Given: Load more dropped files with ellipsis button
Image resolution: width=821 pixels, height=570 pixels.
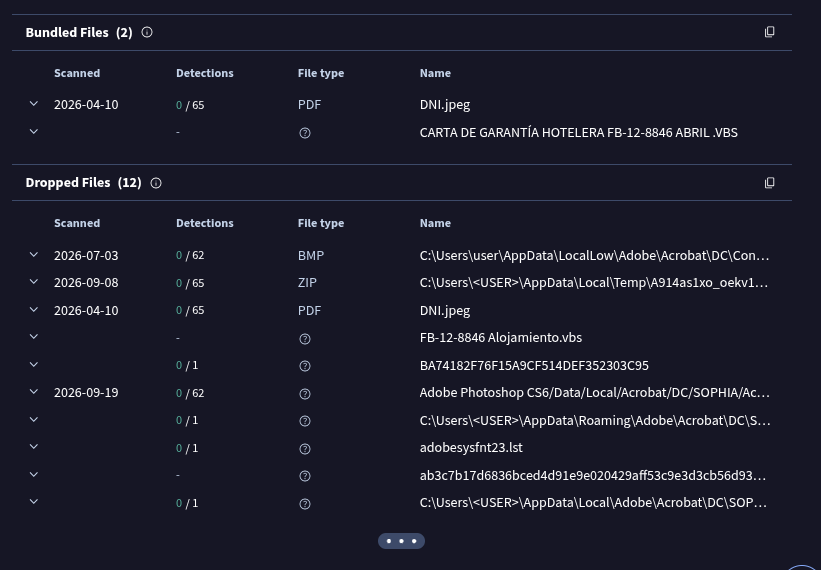Looking at the screenshot, I should click(x=401, y=541).
